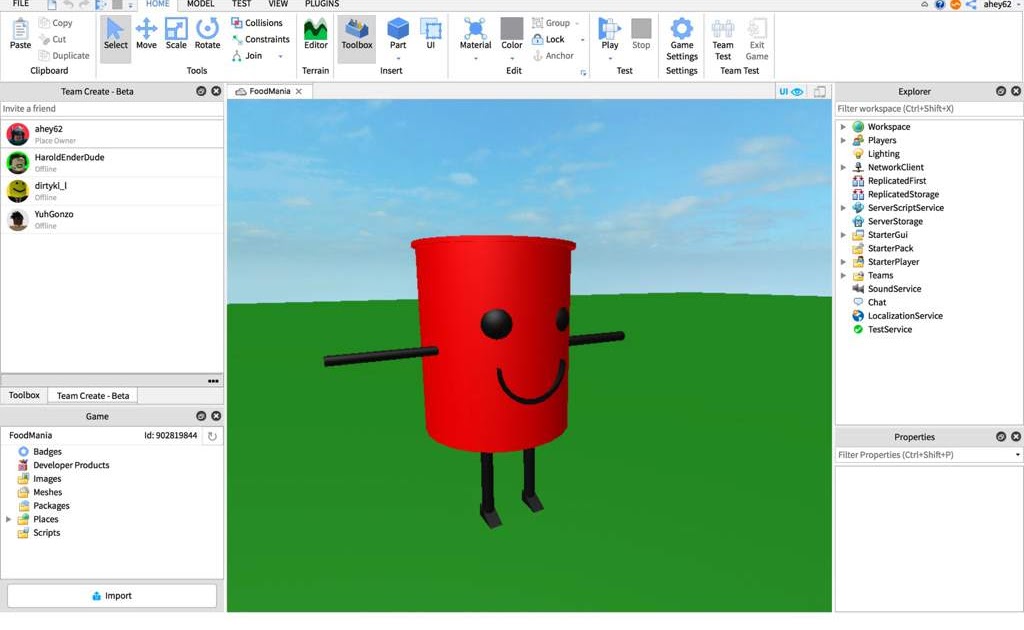
Task: Select Lighting in Explorer
Action: pos(883,154)
